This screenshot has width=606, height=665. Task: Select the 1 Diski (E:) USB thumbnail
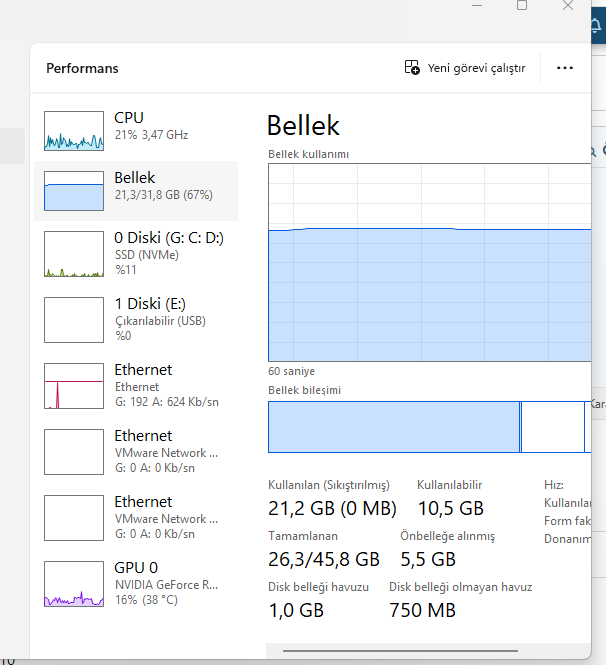(x=74, y=319)
